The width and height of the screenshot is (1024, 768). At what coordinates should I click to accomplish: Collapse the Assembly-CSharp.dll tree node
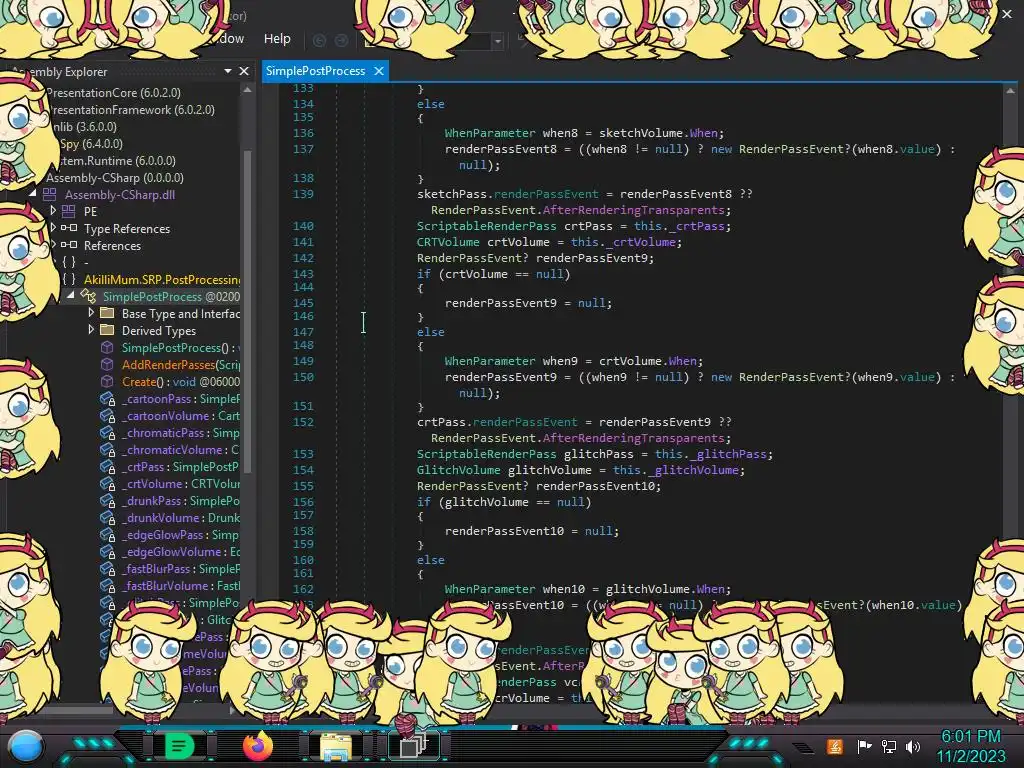coord(33,194)
